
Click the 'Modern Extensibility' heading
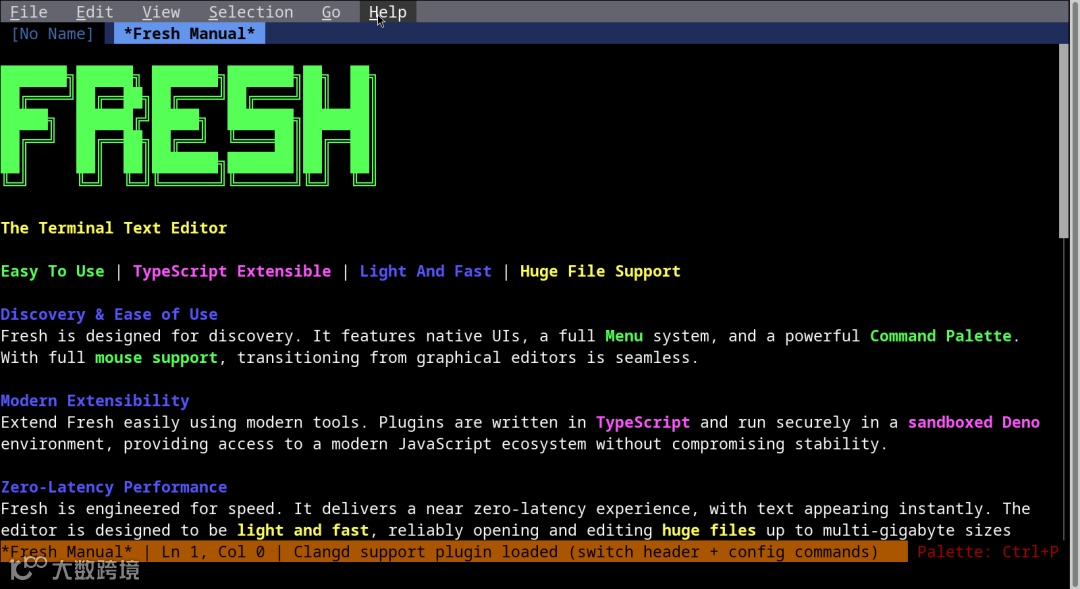point(95,401)
